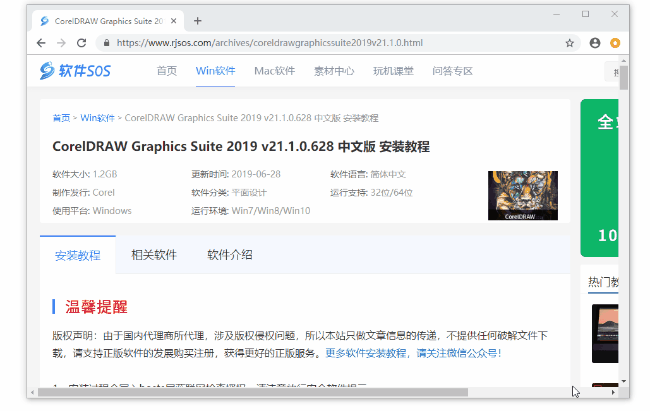Click the vertical scrollbar down arrow
The image size is (650, 411).
(624, 381)
